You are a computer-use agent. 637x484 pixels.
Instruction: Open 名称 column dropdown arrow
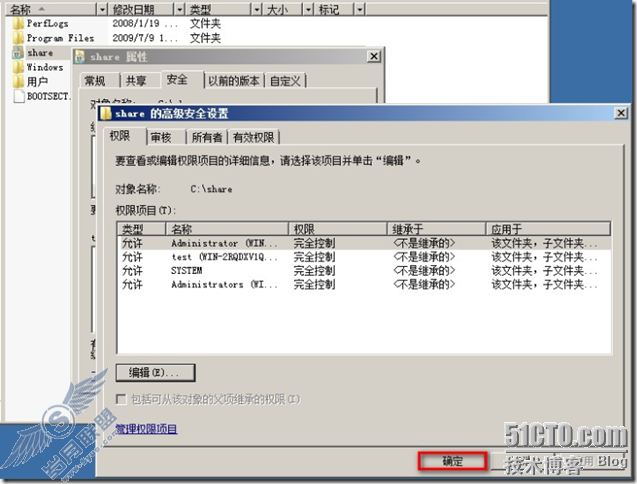(102, 9)
